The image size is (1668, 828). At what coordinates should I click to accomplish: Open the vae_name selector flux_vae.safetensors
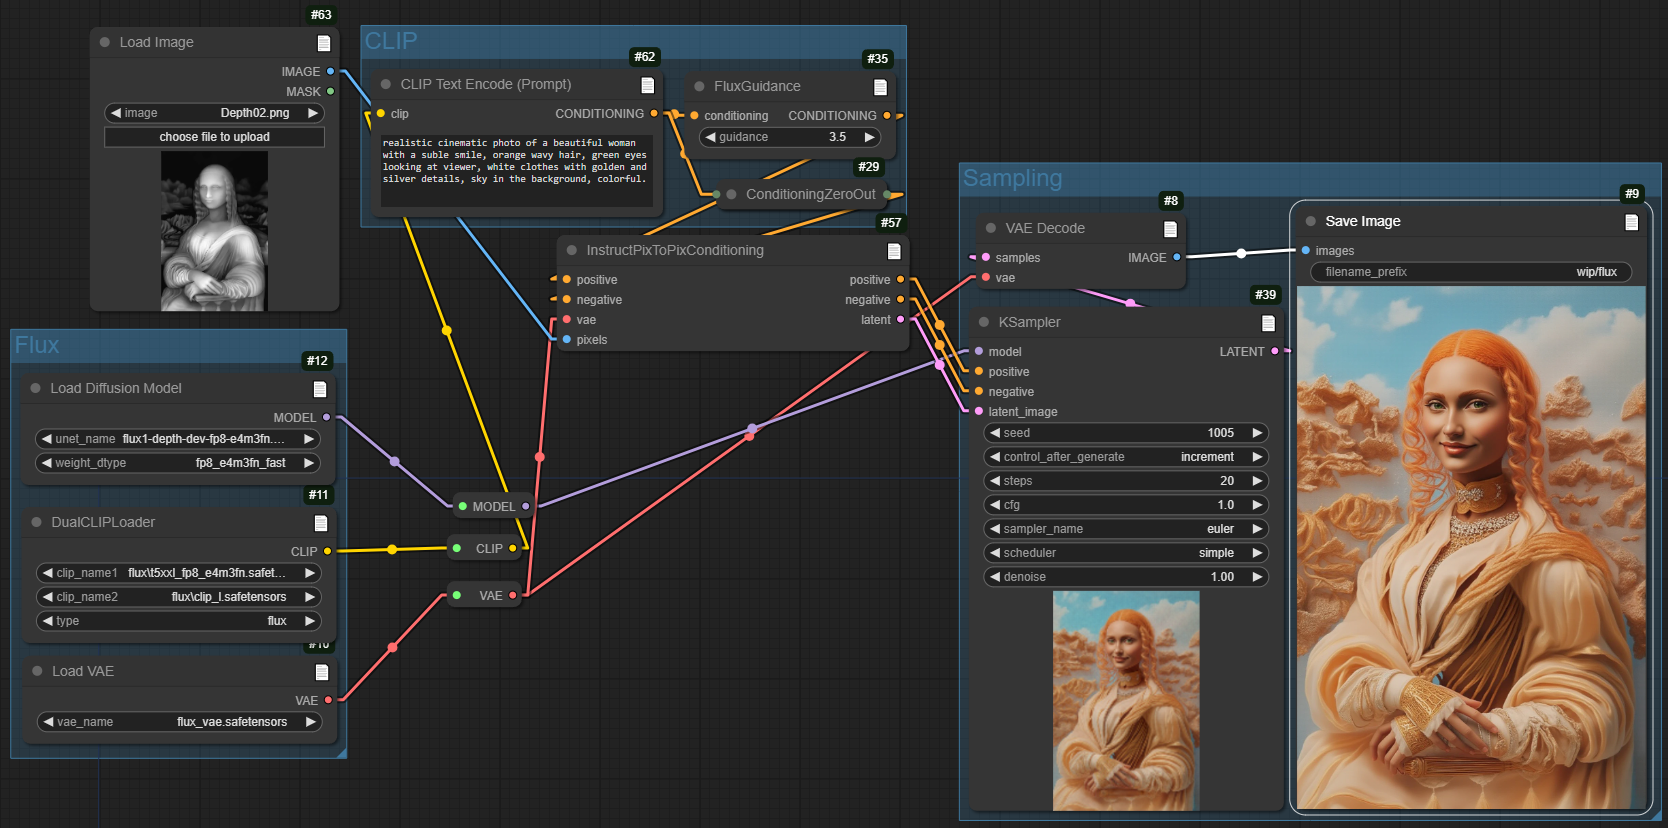point(180,722)
